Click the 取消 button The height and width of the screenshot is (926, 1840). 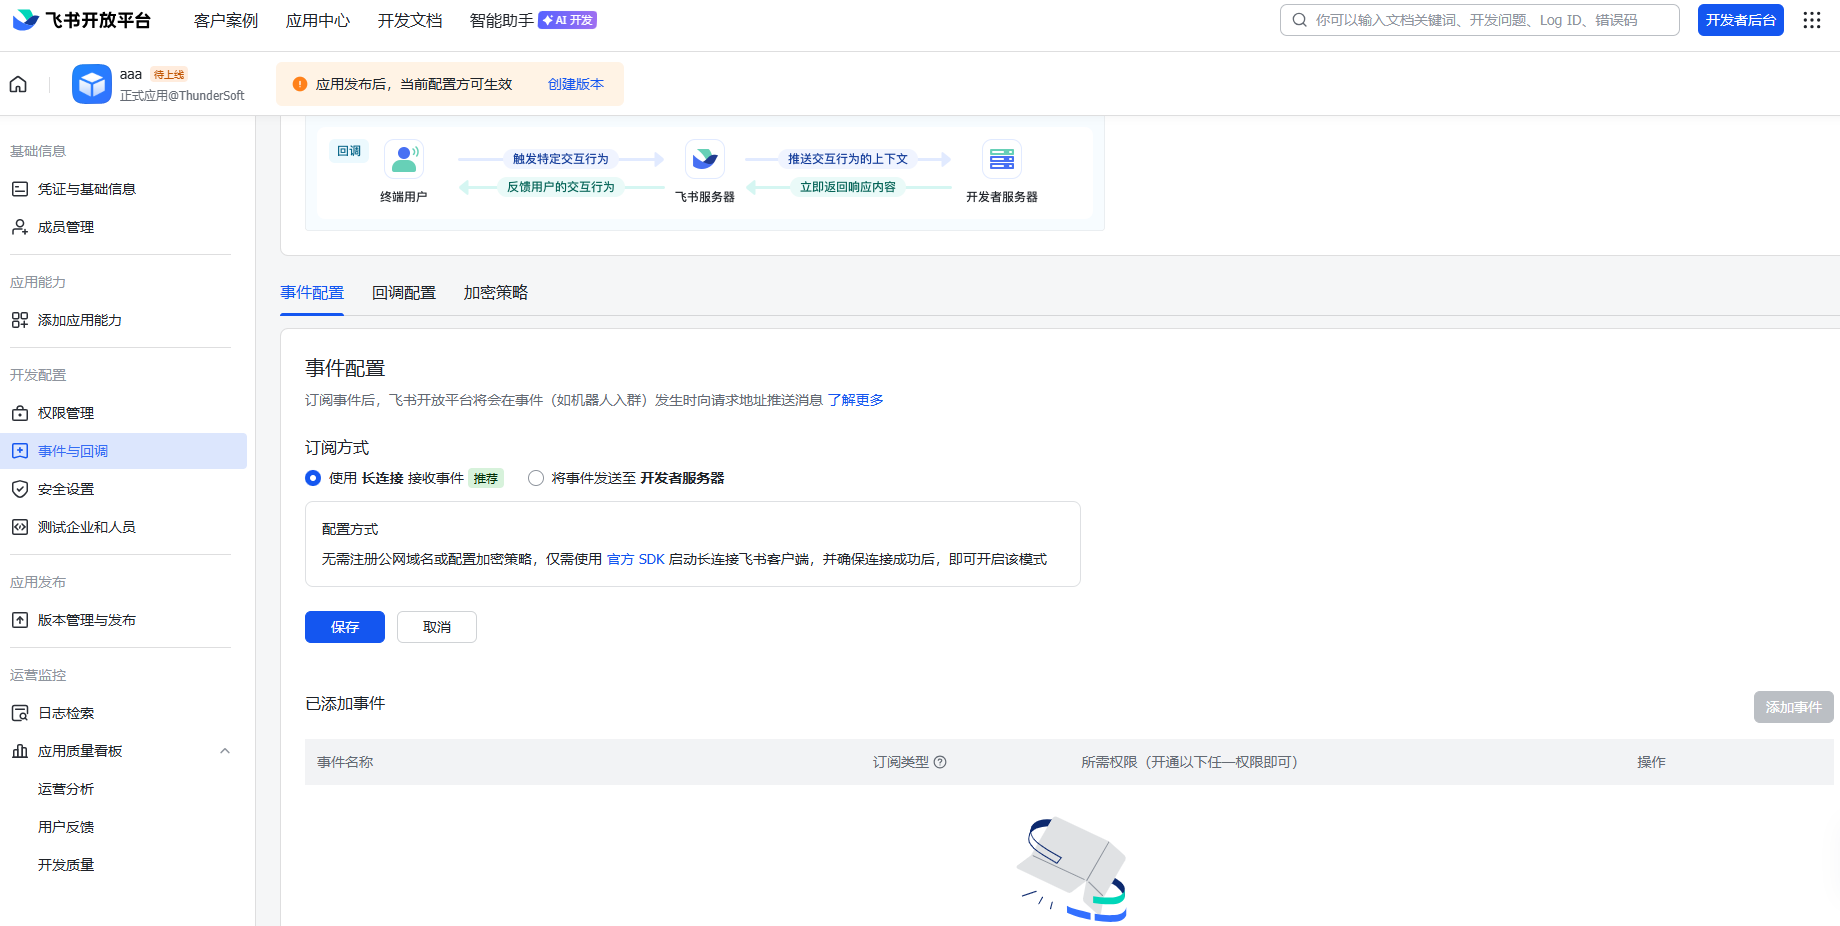(x=436, y=627)
